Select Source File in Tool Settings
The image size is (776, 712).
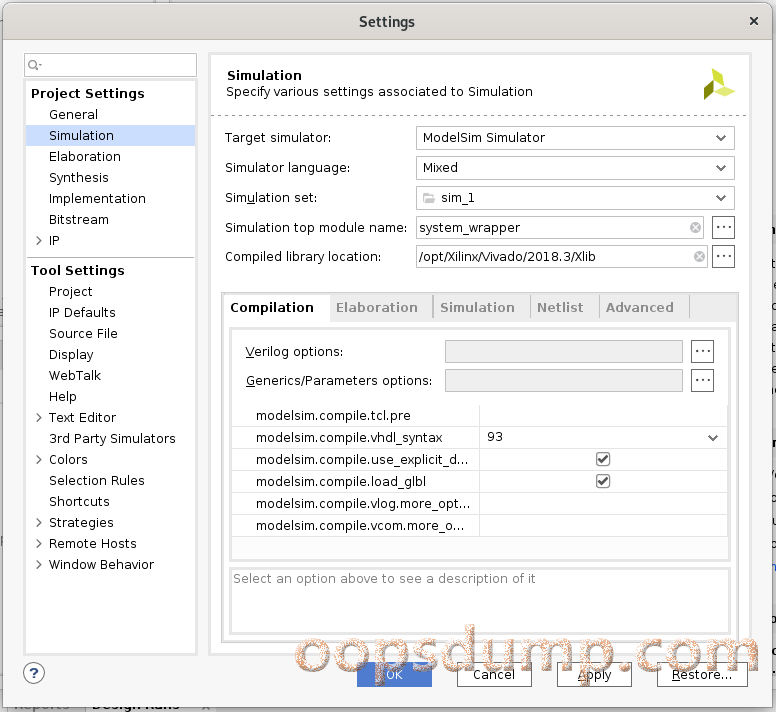tap(83, 334)
